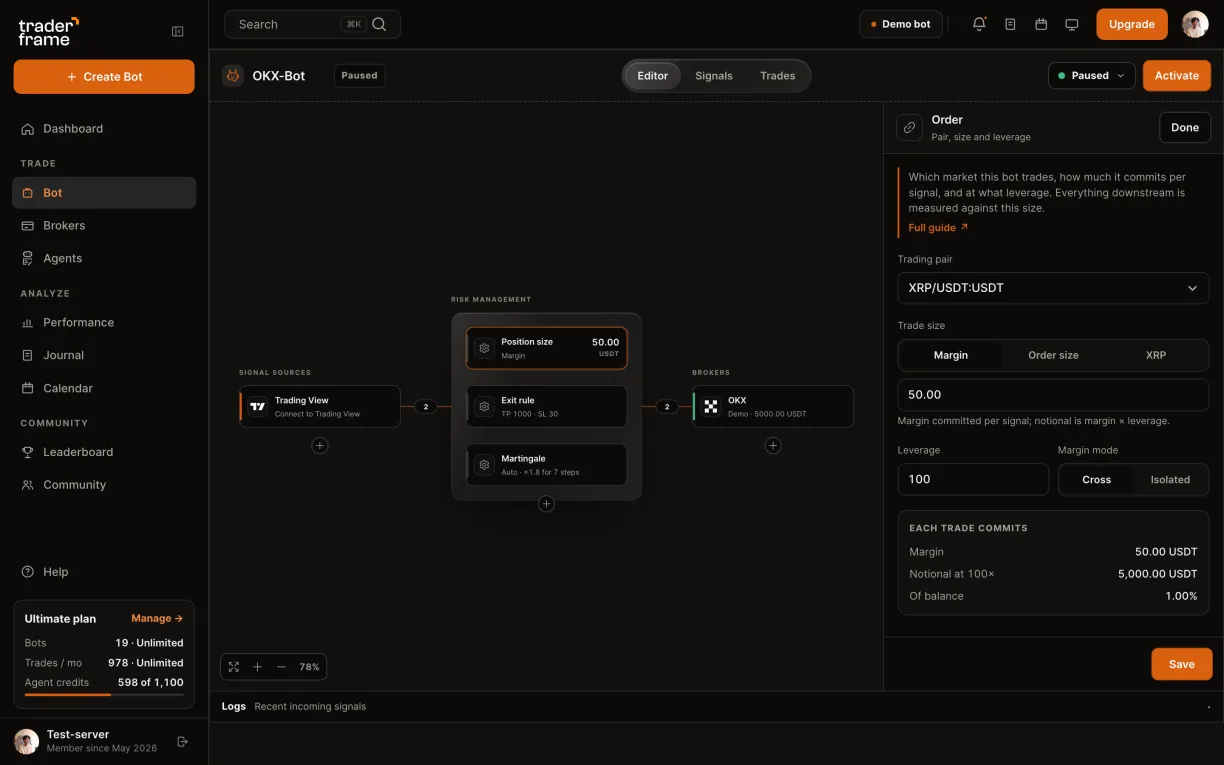Open the Paused status dropdown

[1091, 75]
